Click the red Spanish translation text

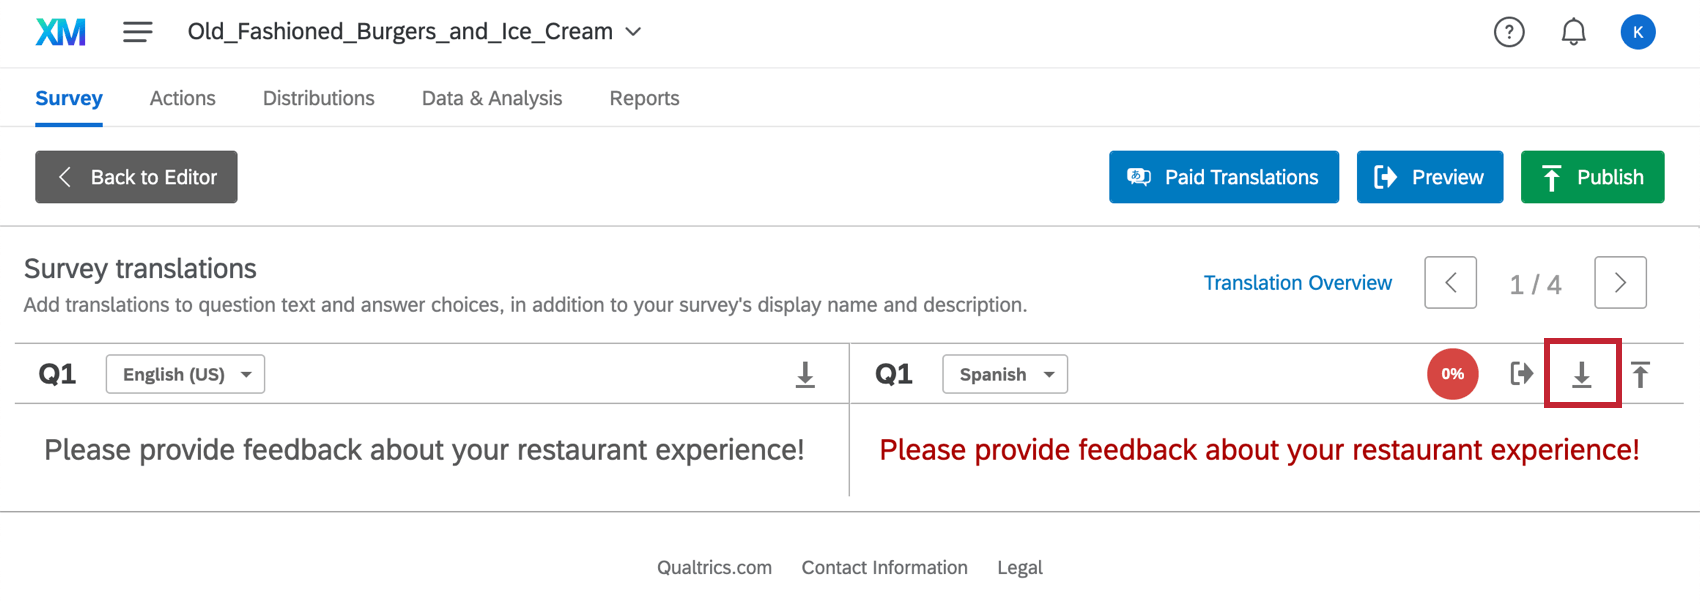pyautogui.click(x=1259, y=450)
